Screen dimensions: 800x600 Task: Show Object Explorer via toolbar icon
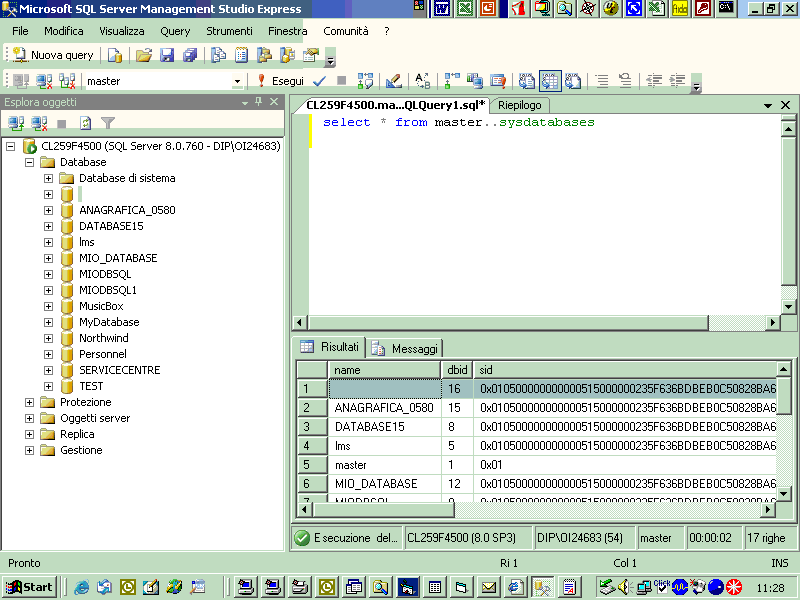click(x=264, y=55)
